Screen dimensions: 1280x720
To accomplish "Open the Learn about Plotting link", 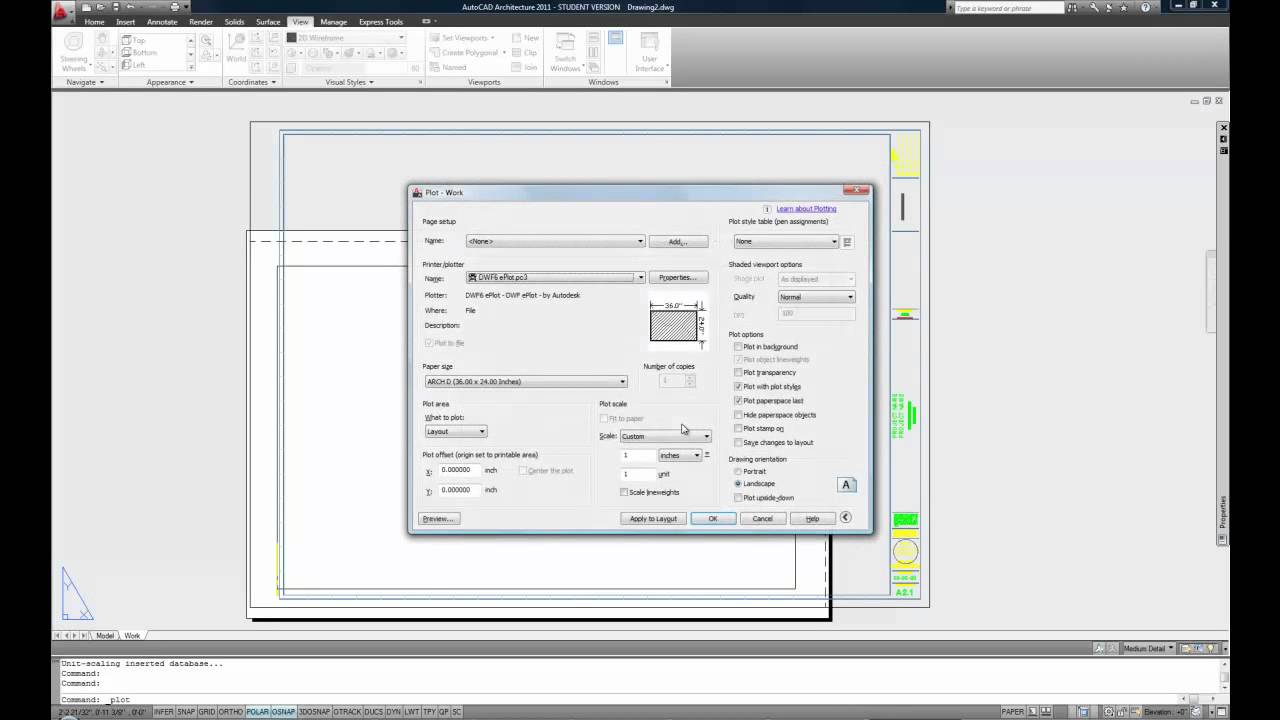I will click(806, 209).
